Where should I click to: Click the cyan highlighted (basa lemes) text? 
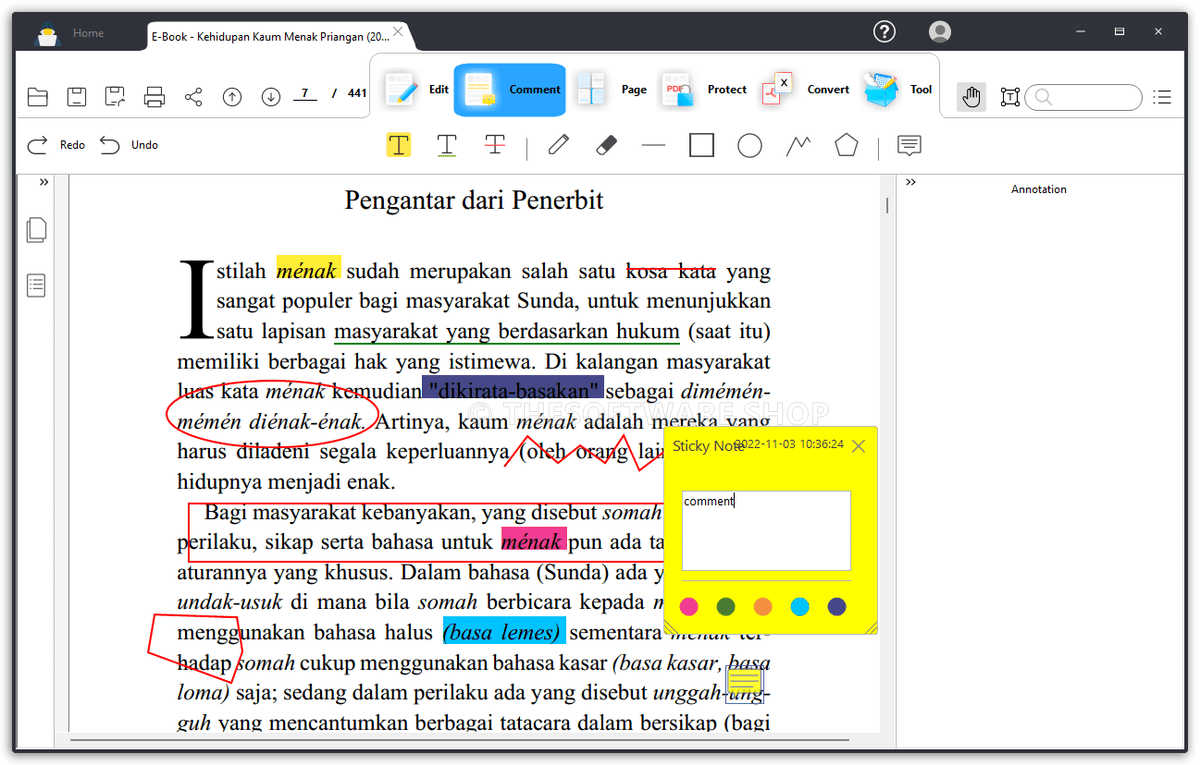pos(504,632)
